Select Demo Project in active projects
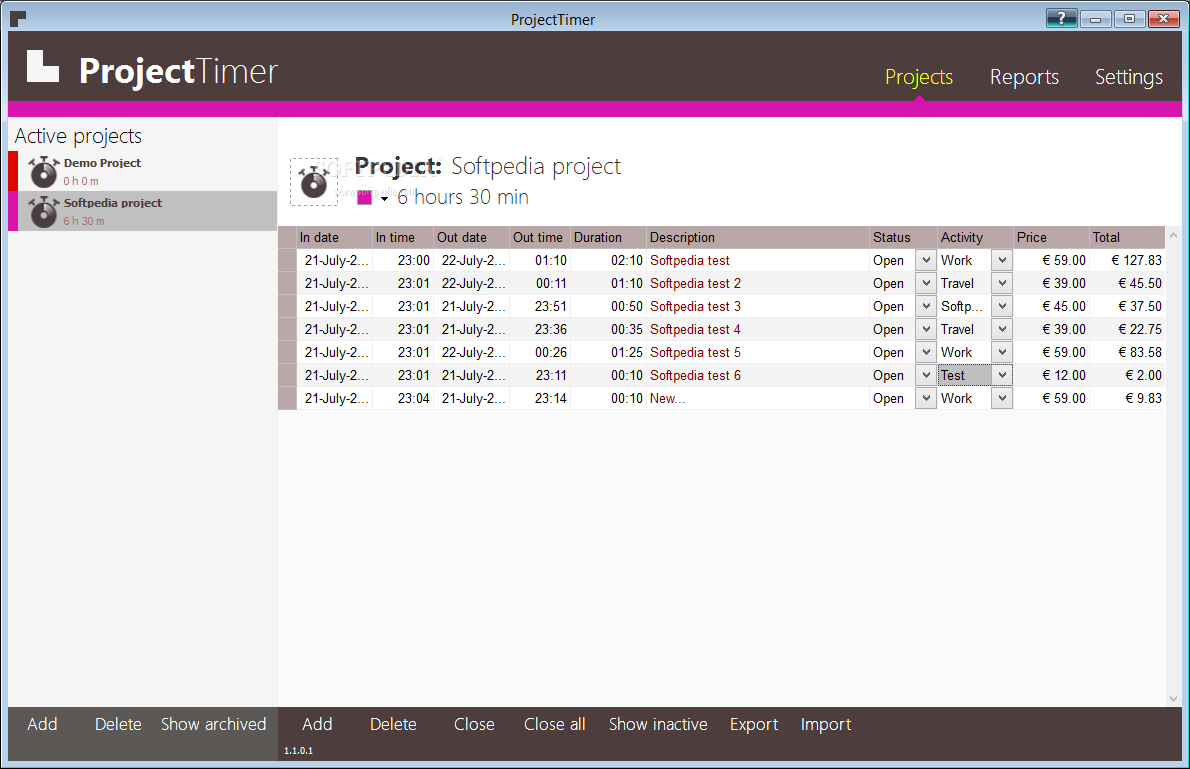Image resolution: width=1190 pixels, height=769 pixels. tap(143, 172)
